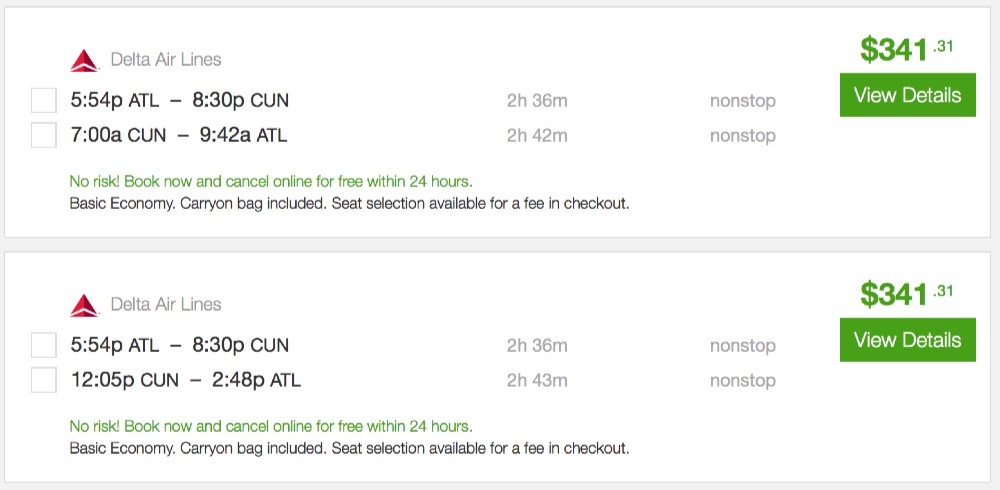Click the 12:05p CUN – 2:48p ATL flight times

point(185,380)
